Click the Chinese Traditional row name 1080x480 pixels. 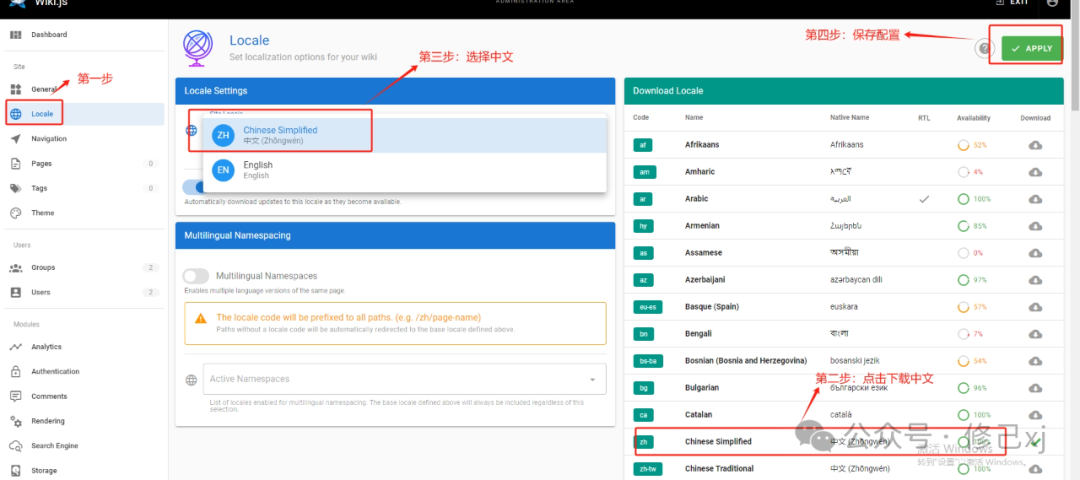click(x=720, y=469)
